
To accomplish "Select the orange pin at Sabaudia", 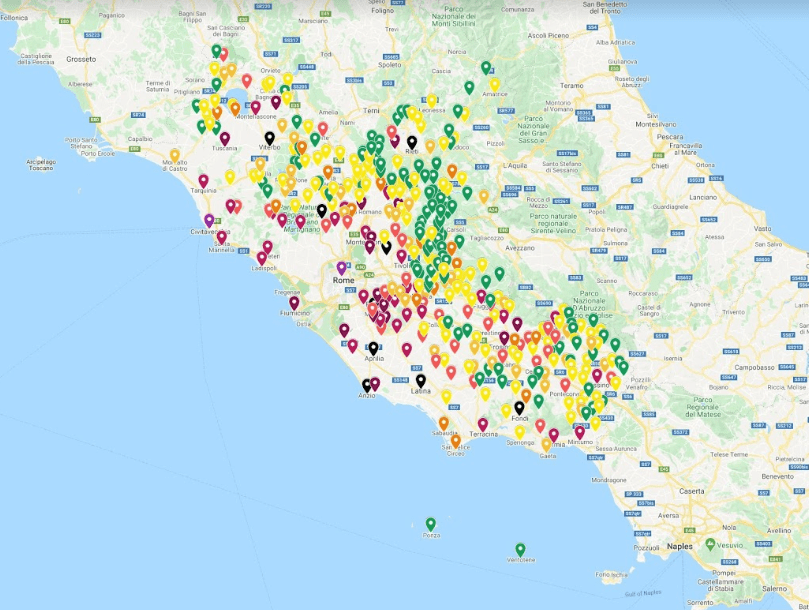I will coord(444,423).
